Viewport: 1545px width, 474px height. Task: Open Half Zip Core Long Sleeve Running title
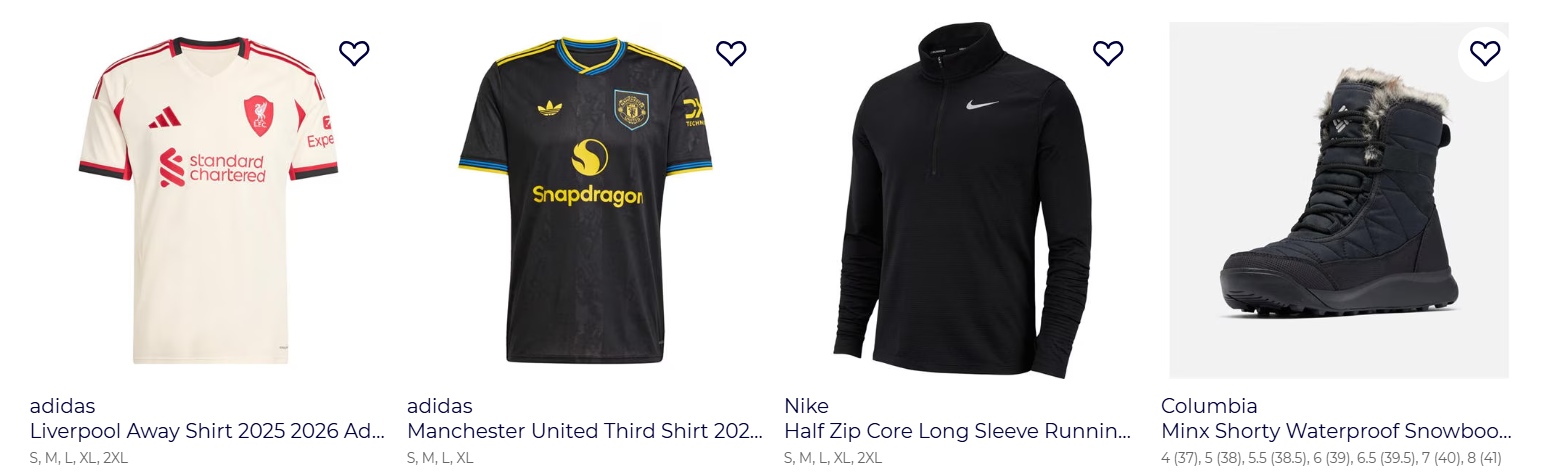click(958, 432)
